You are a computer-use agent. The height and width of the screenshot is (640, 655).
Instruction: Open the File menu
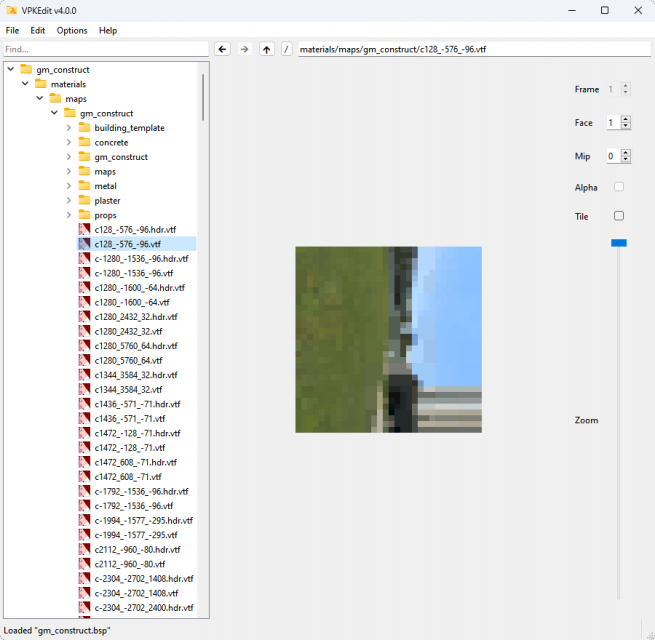click(x=12, y=30)
